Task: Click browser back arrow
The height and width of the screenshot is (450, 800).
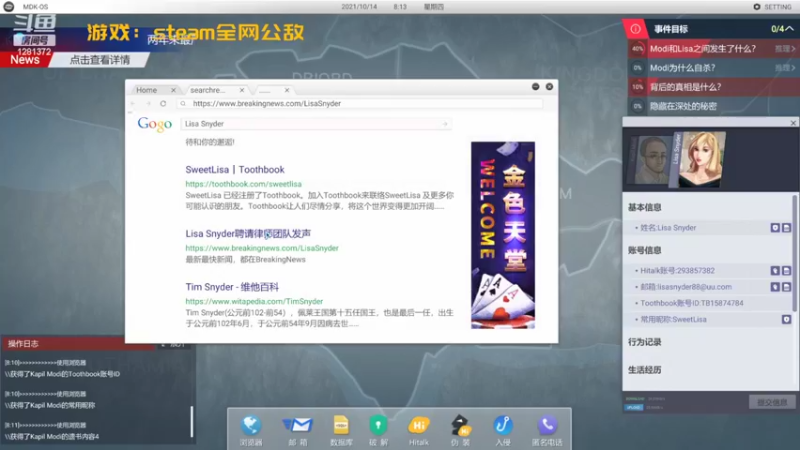Action: [133, 104]
